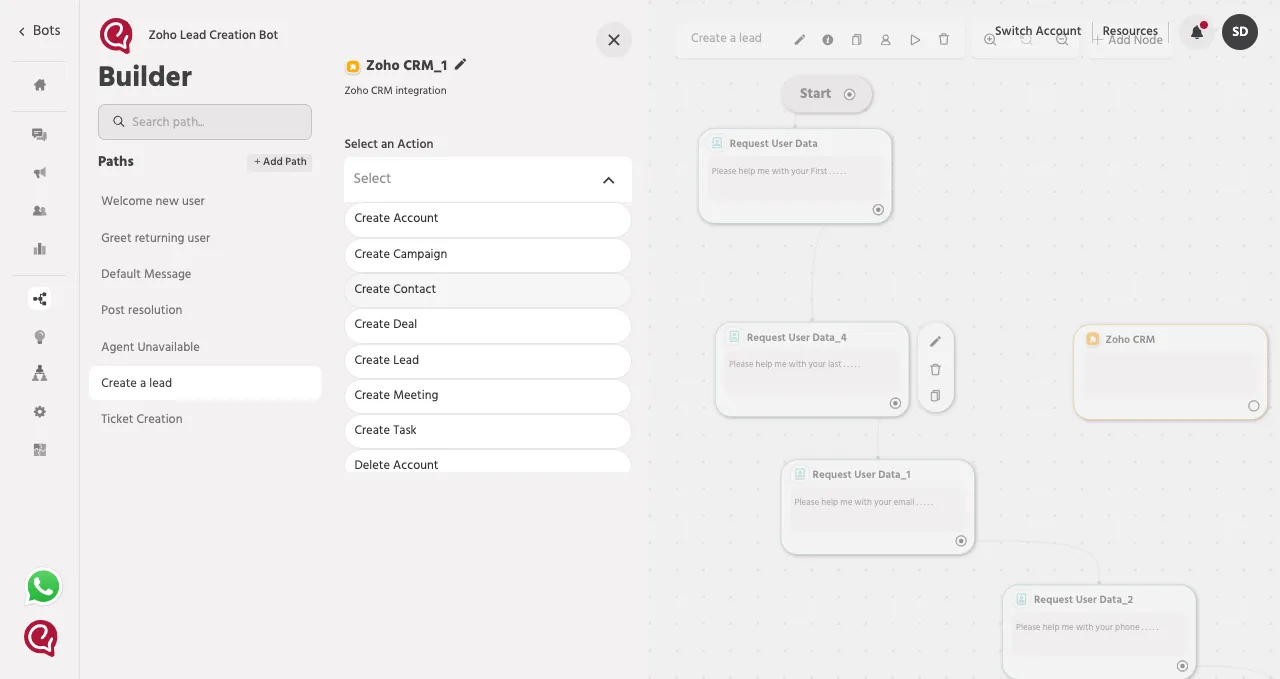1280x679 pixels.
Task: Open the lightbulb sidebar icon
Action: [40, 337]
